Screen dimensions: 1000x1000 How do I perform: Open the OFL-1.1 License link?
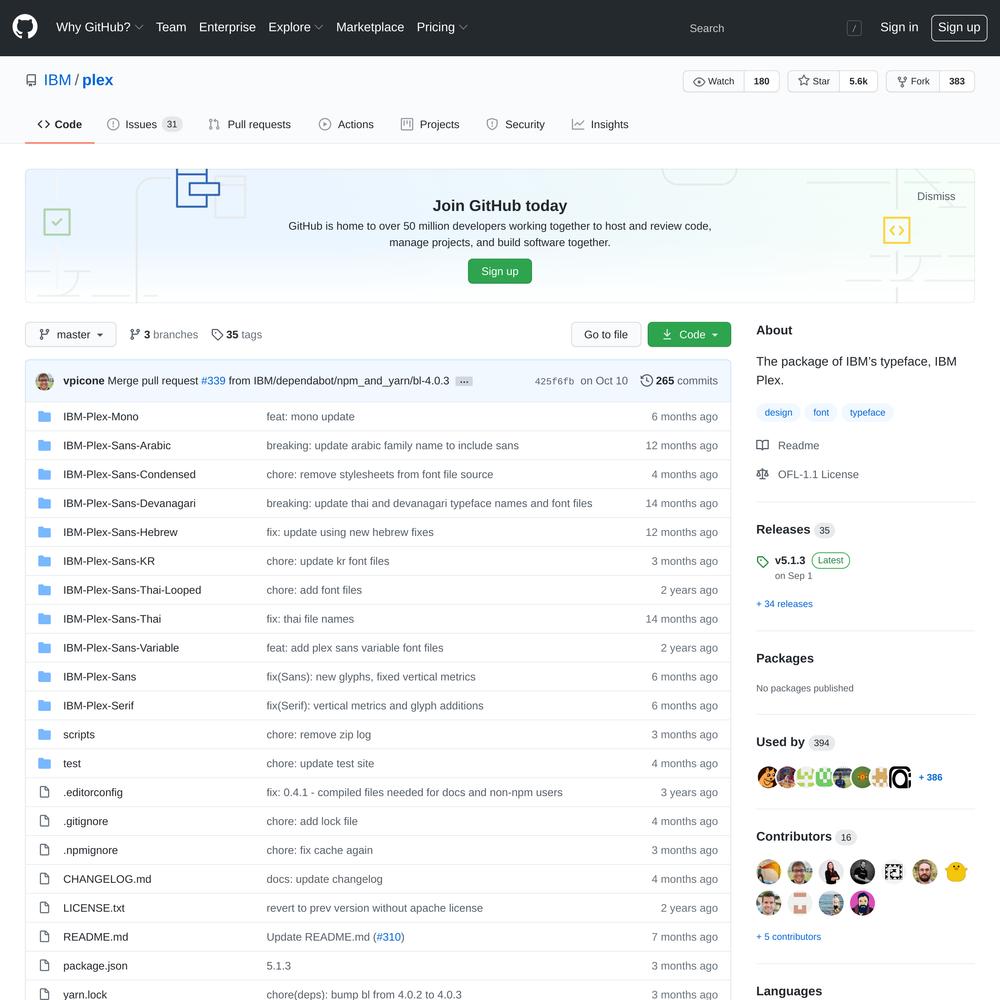807,474
